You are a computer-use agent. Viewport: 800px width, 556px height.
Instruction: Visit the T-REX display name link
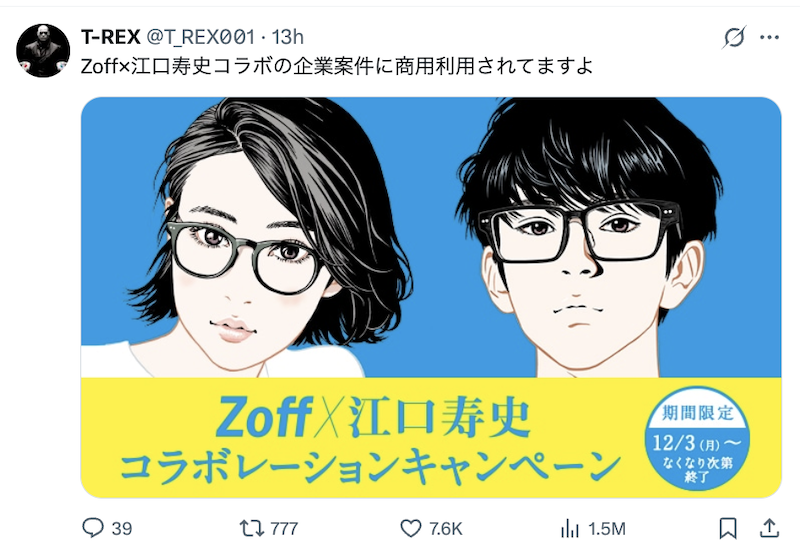point(111,37)
